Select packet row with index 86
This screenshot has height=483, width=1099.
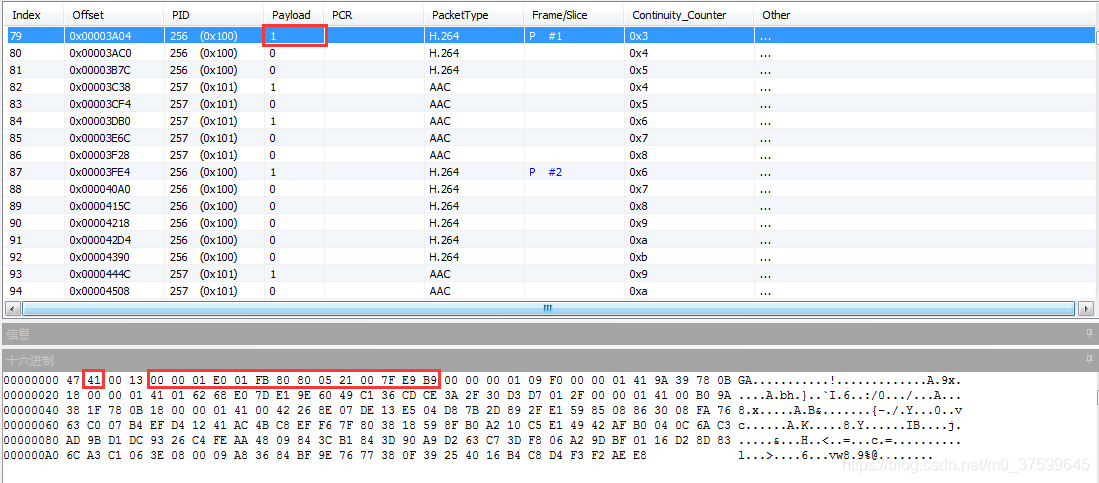click(x=551, y=155)
